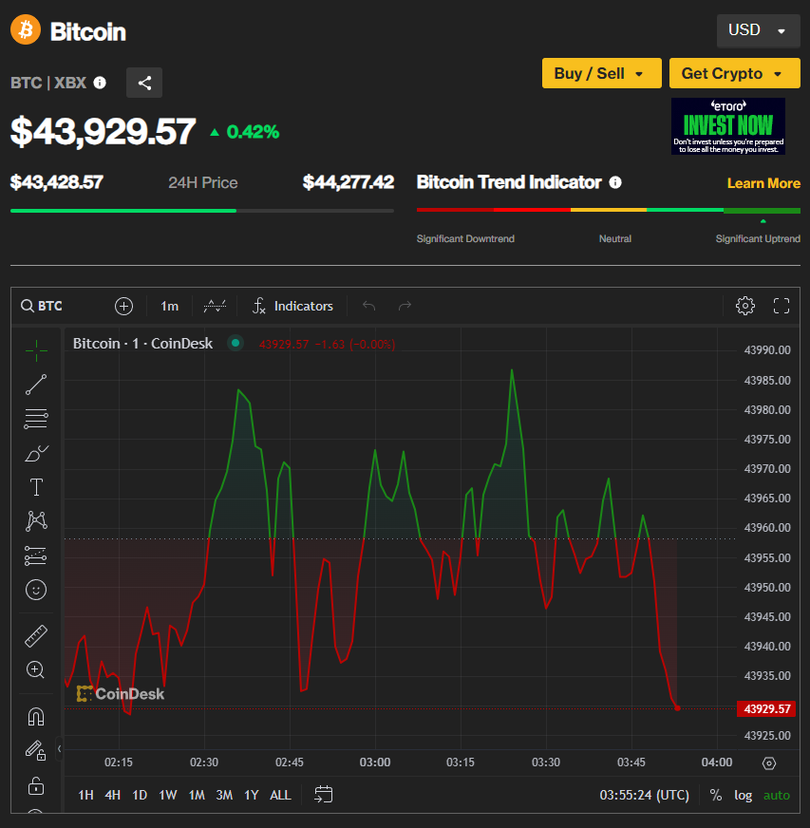Click the share icon button
This screenshot has height=828, width=810.
pos(144,83)
